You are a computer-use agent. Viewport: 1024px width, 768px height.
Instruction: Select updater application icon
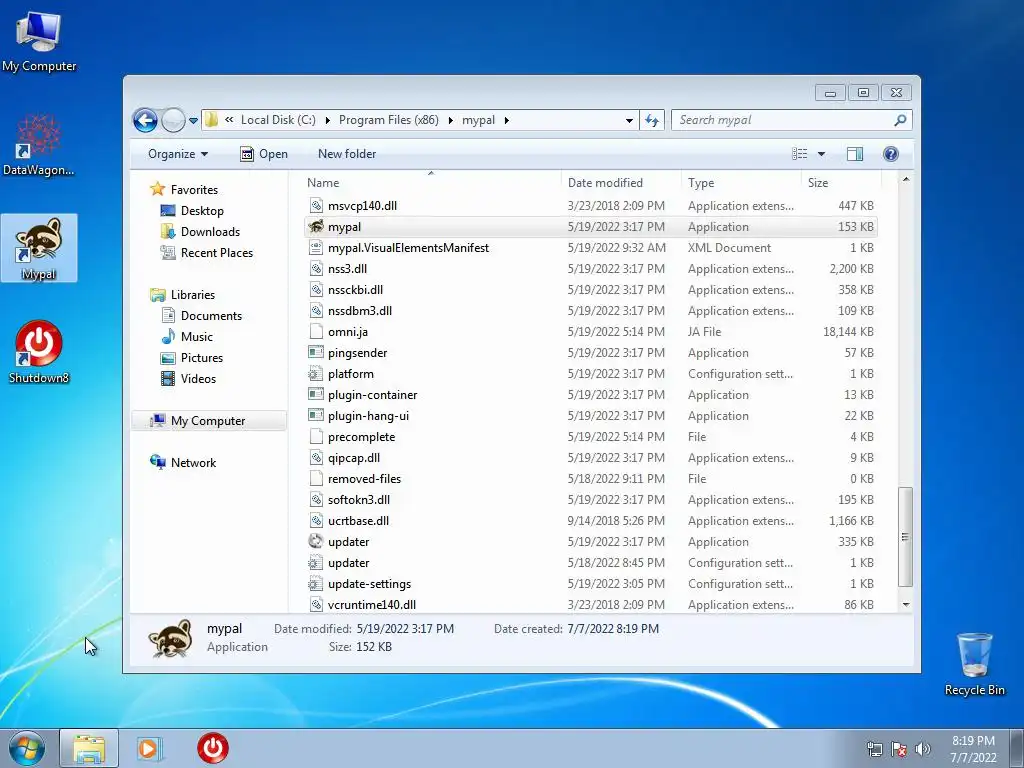pos(316,542)
